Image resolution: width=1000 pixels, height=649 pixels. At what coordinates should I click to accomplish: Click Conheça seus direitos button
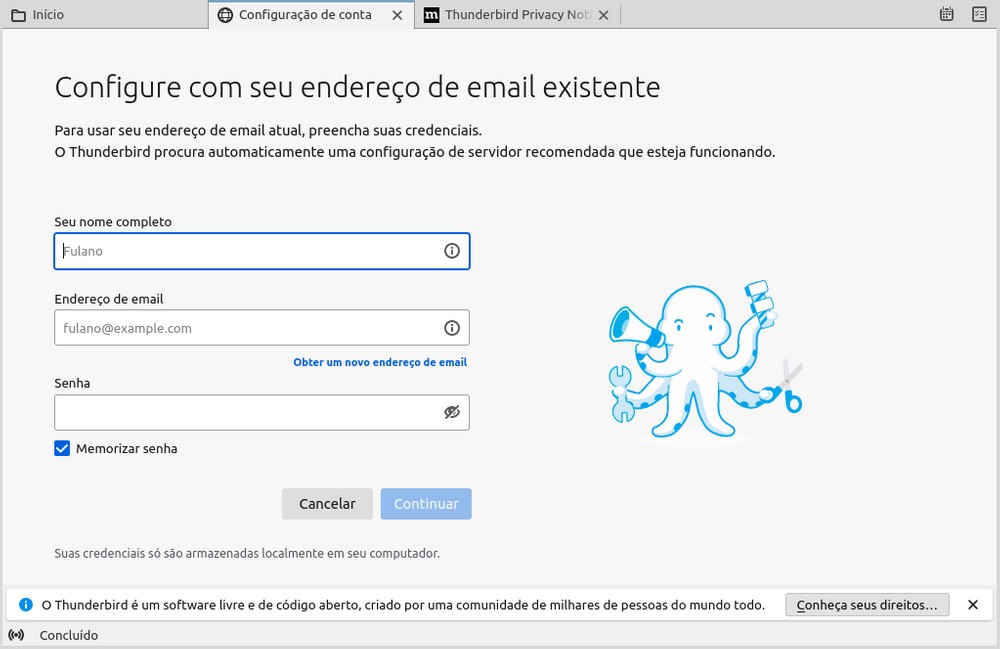[867, 604]
